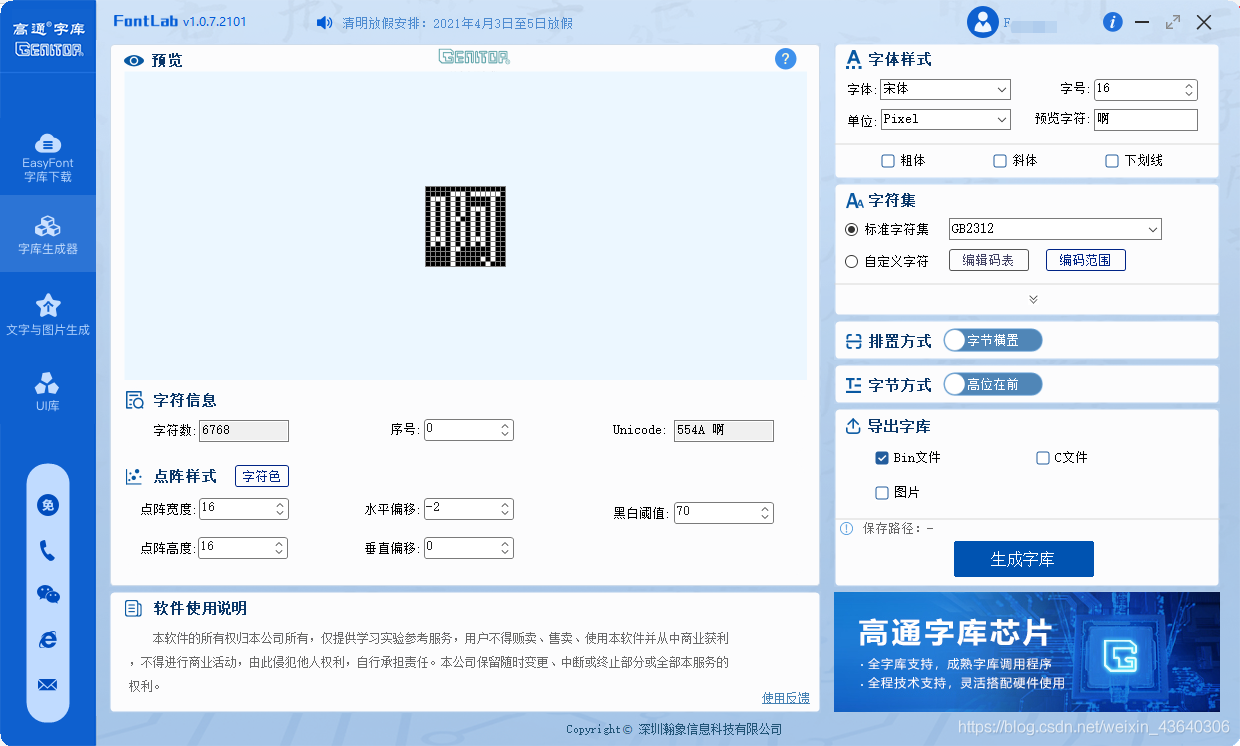Click the user avatar icon
1240x746 pixels.
(983, 22)
